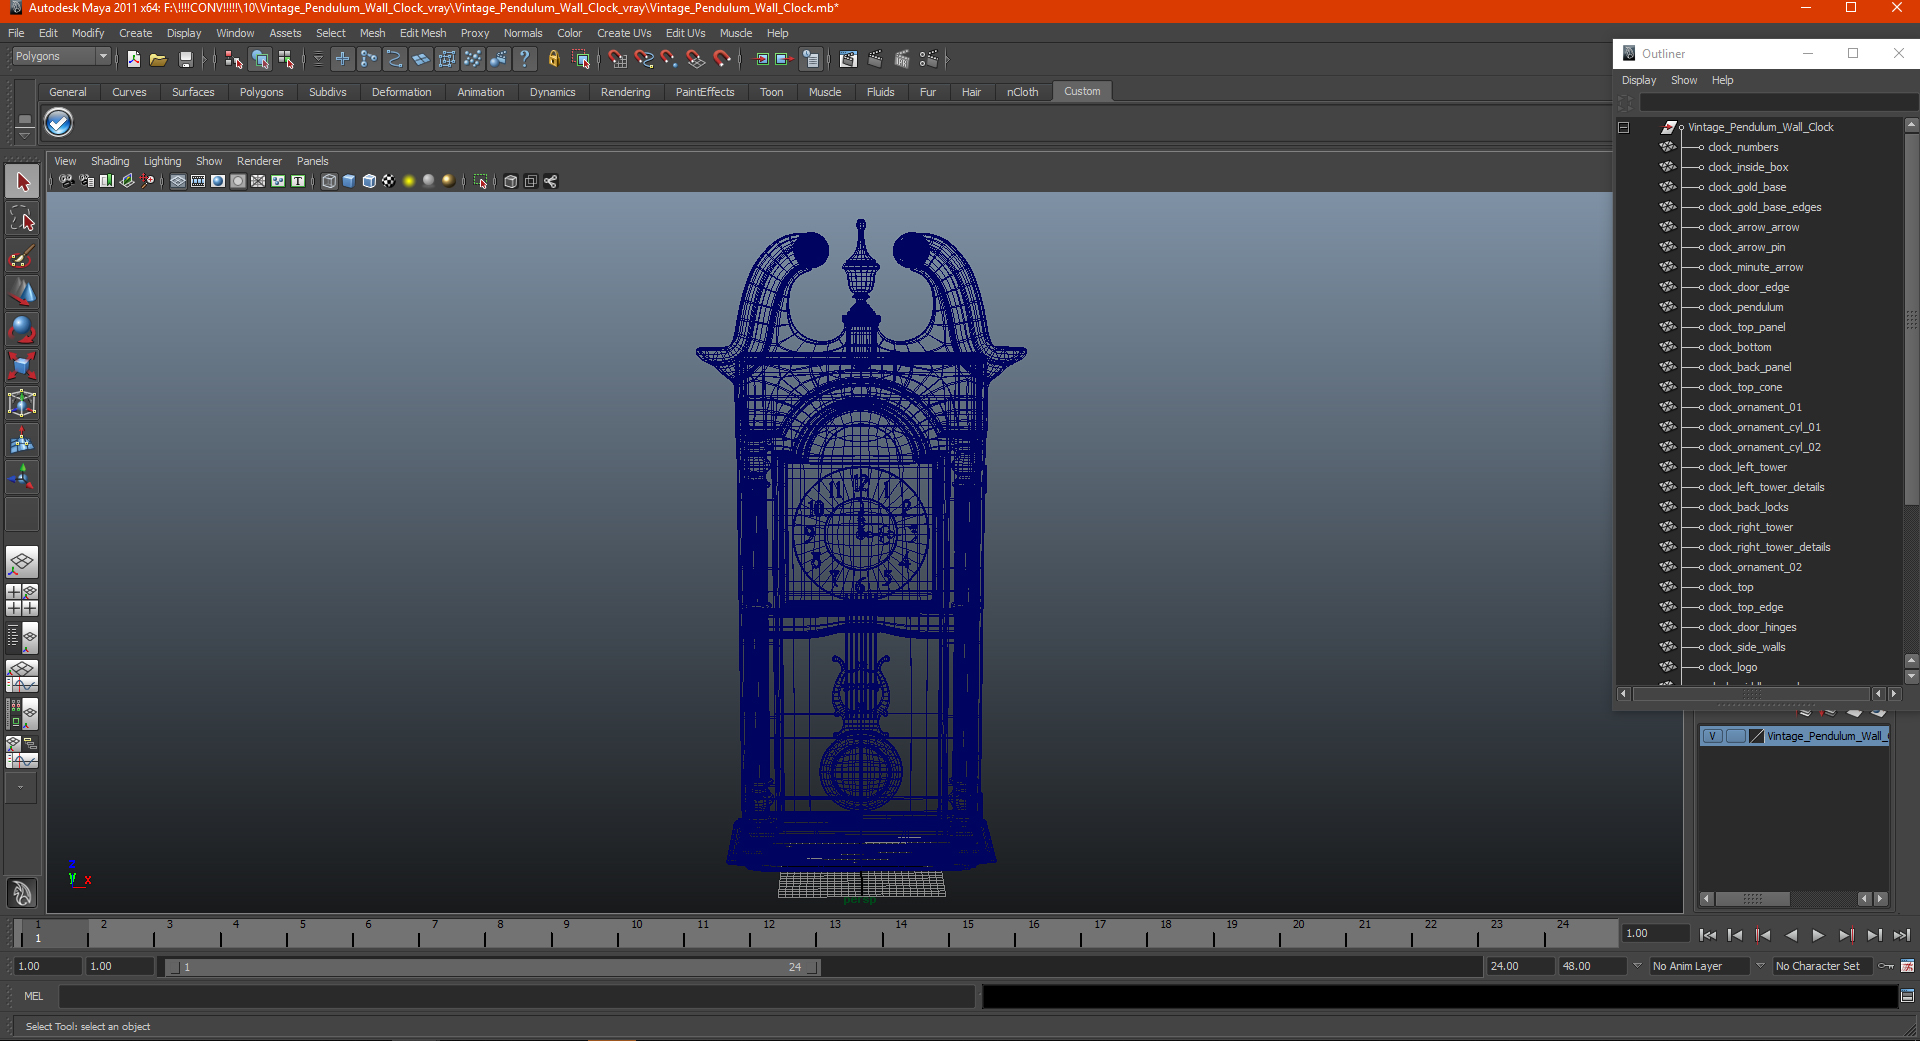Image resolution: width=1920 pixels, height=1041 pixels.
Task: Toggle textured display checker icon
Action: point(389,181)
